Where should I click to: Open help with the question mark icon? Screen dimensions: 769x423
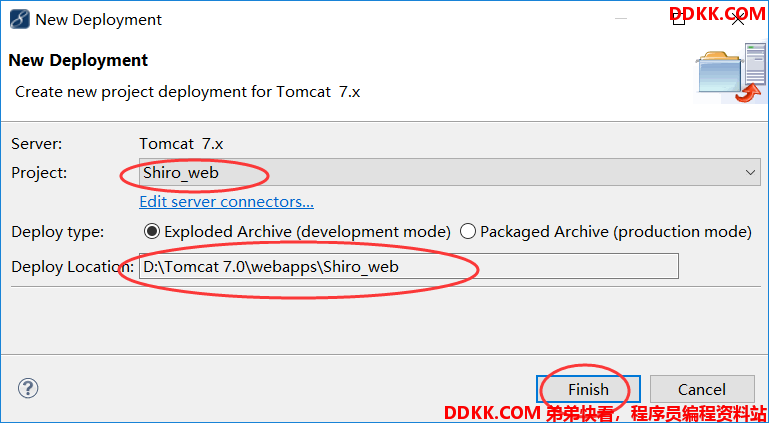coord(28,389)
